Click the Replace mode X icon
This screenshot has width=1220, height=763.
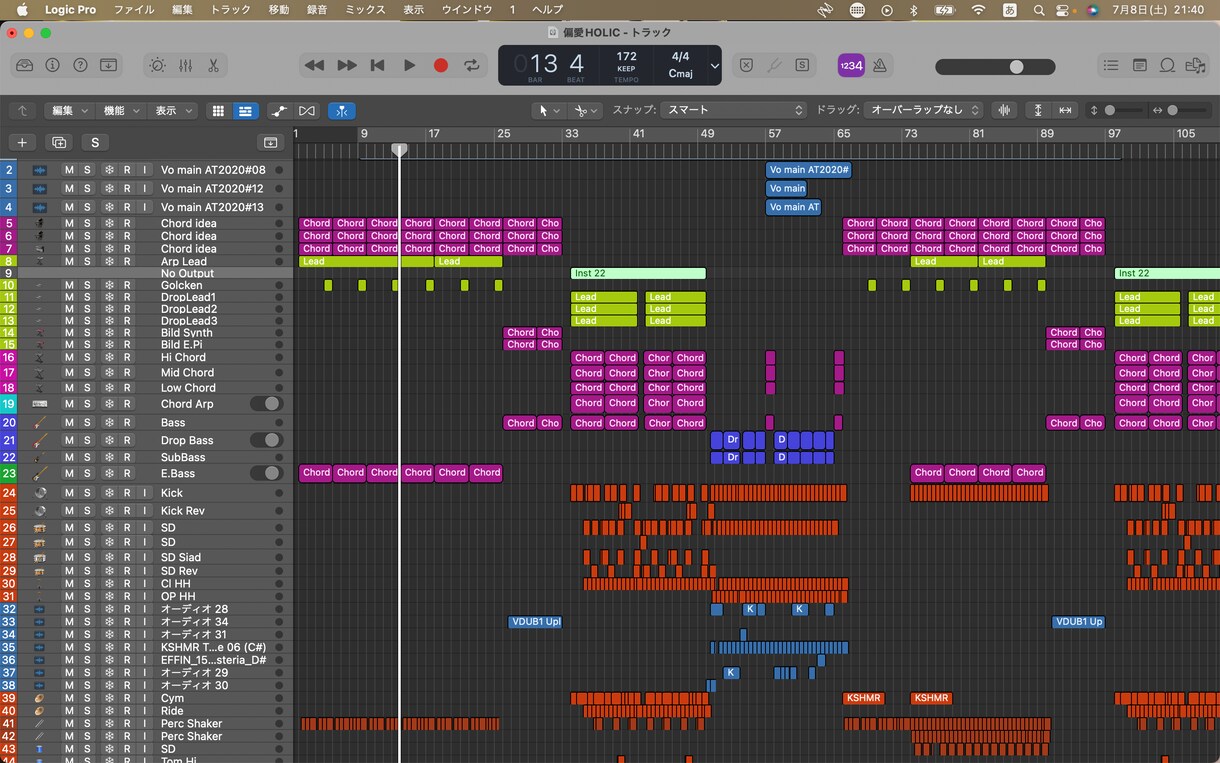[746, 65]
